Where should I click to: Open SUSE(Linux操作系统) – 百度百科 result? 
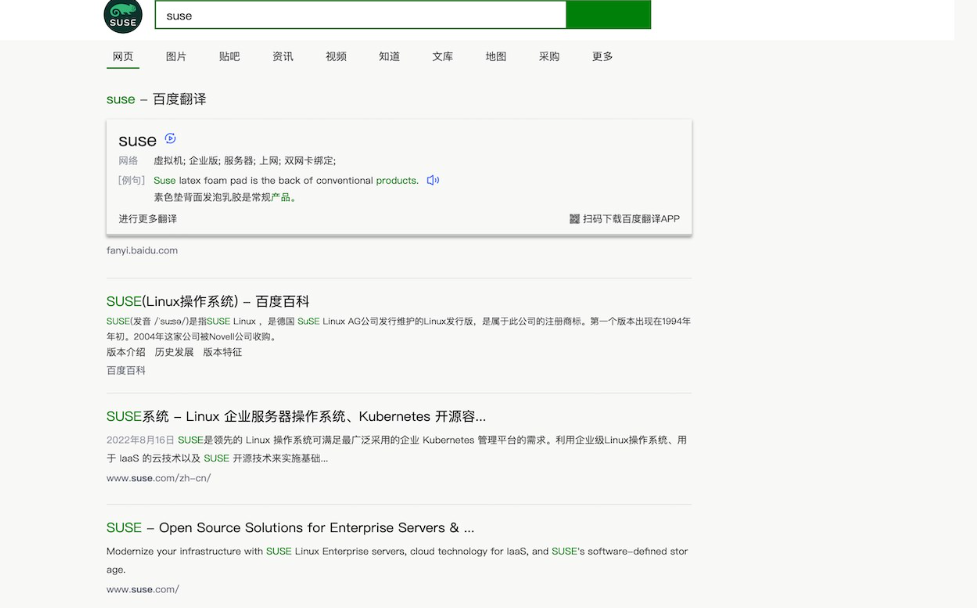(208, 302)
